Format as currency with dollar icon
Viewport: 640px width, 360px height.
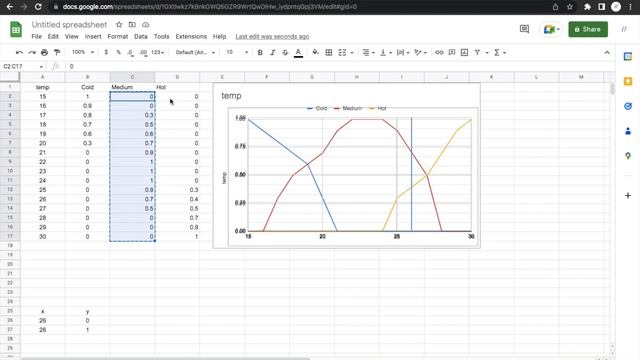106,52
